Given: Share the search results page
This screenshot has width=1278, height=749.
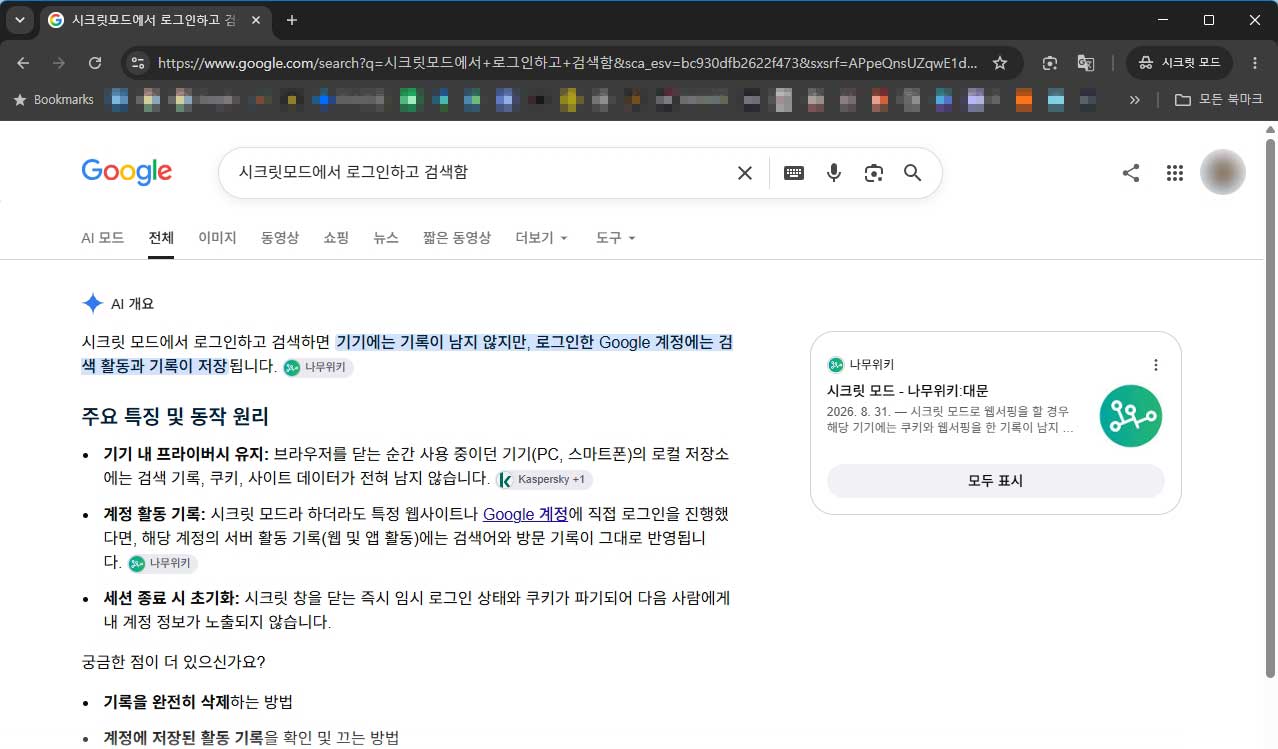Looking at the screenshot, I should pos(1131,173).
